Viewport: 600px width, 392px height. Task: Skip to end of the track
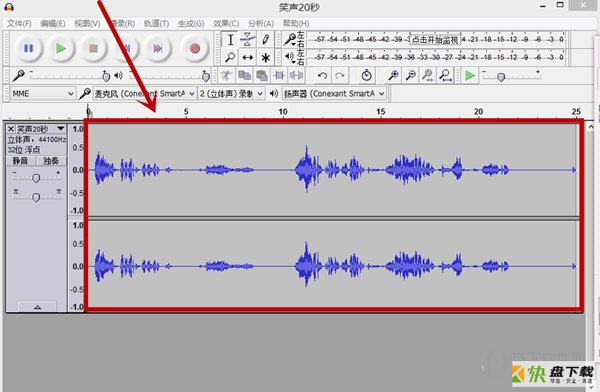tap(158, 49)
